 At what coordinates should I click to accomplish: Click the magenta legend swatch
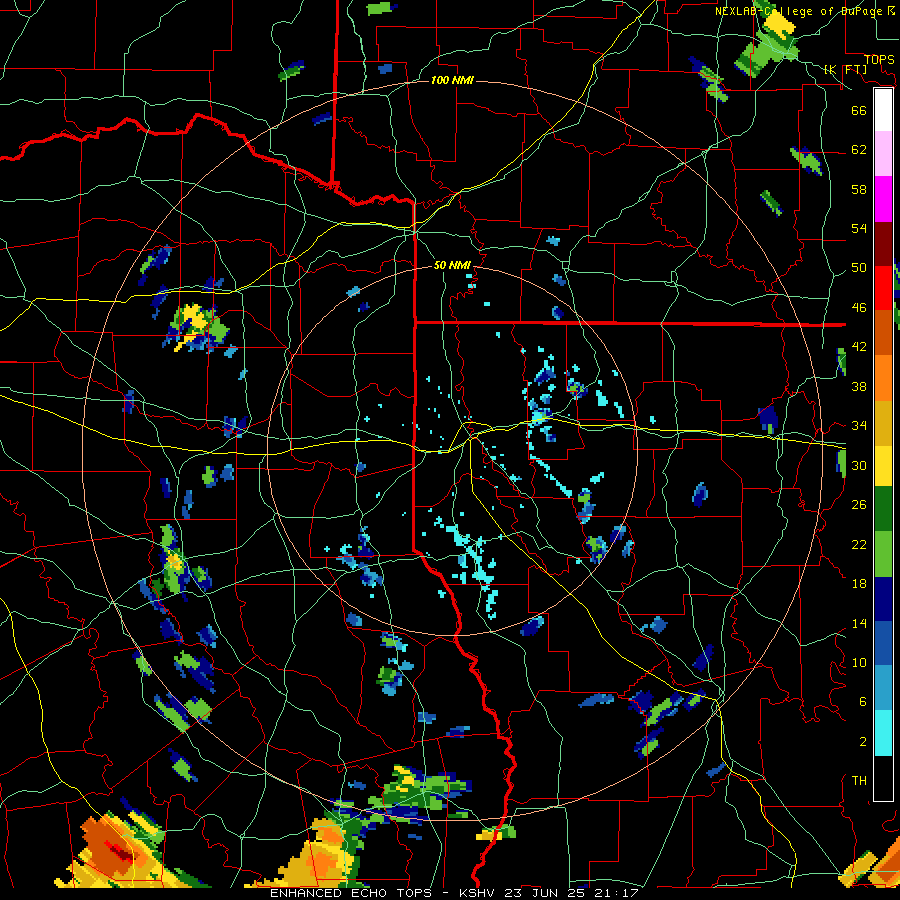[x=883, y=199]
